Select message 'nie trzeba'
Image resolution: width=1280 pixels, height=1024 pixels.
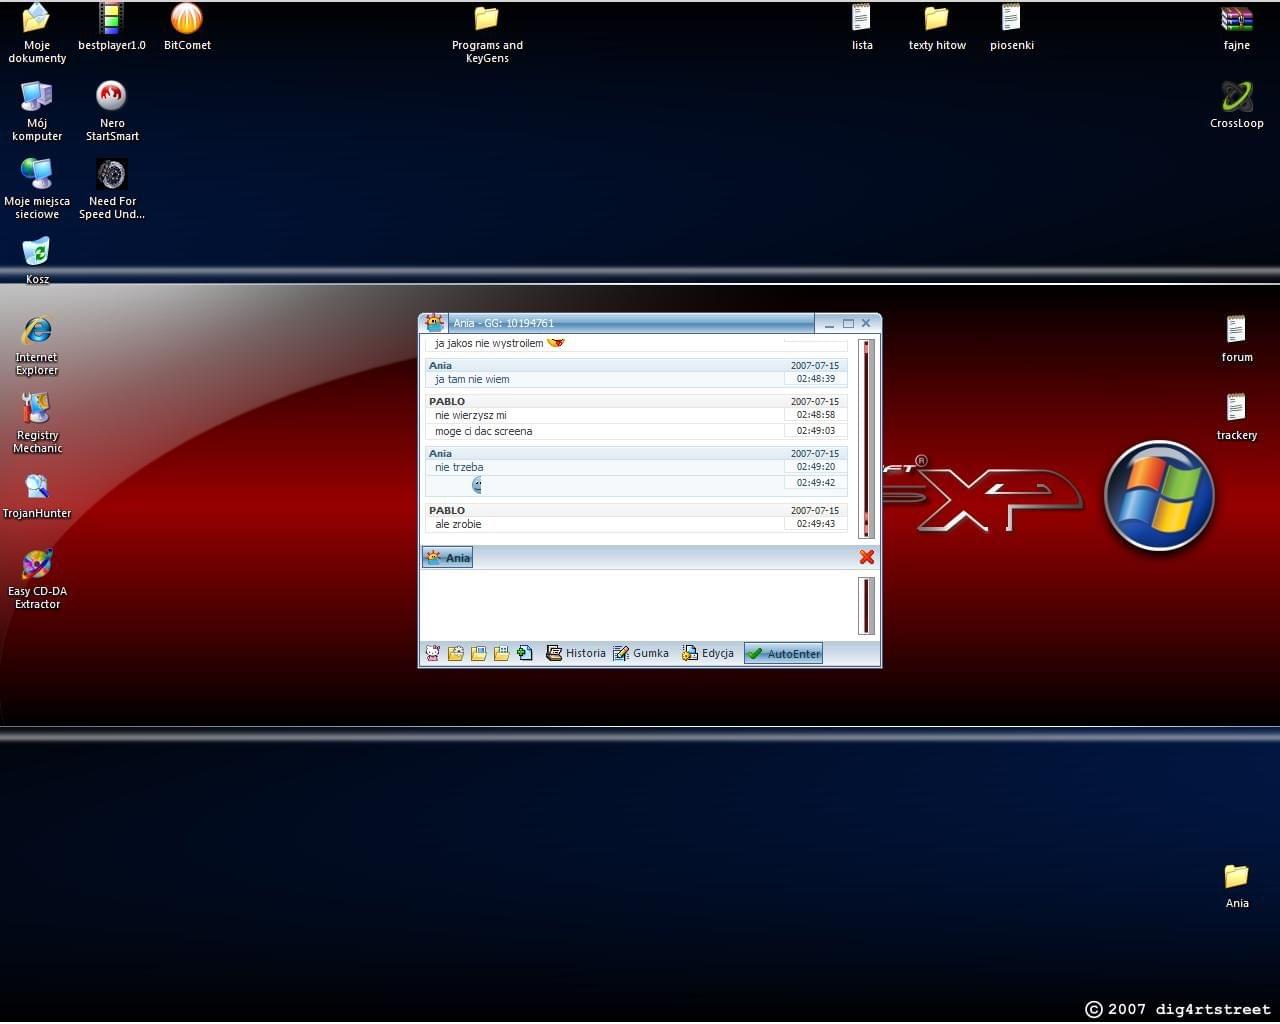tap(459, 467)
